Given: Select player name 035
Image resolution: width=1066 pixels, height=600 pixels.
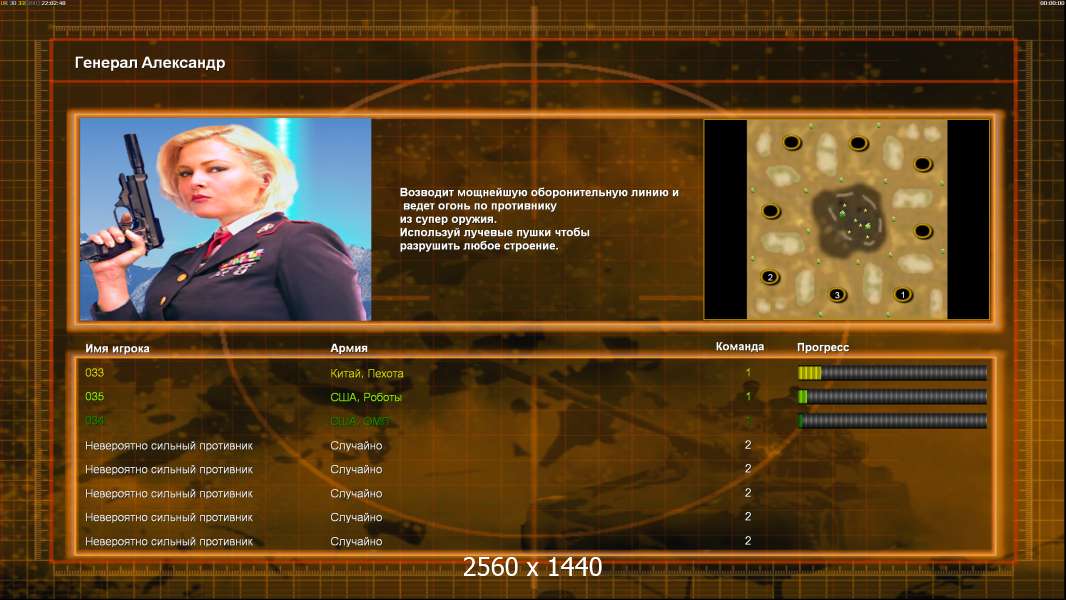Looking at the screenshot, I should [x=94, y=396].
